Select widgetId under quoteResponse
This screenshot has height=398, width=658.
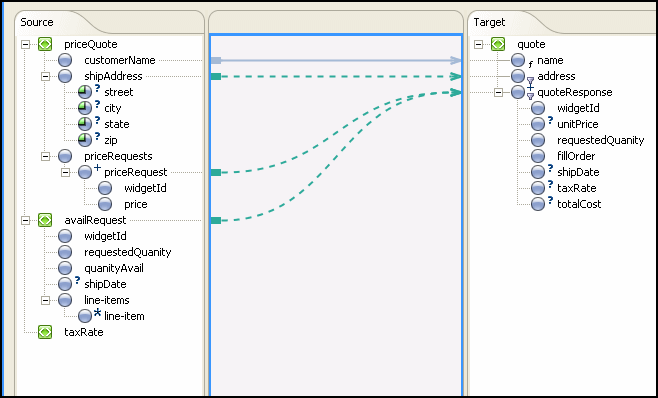click(578, 108)
